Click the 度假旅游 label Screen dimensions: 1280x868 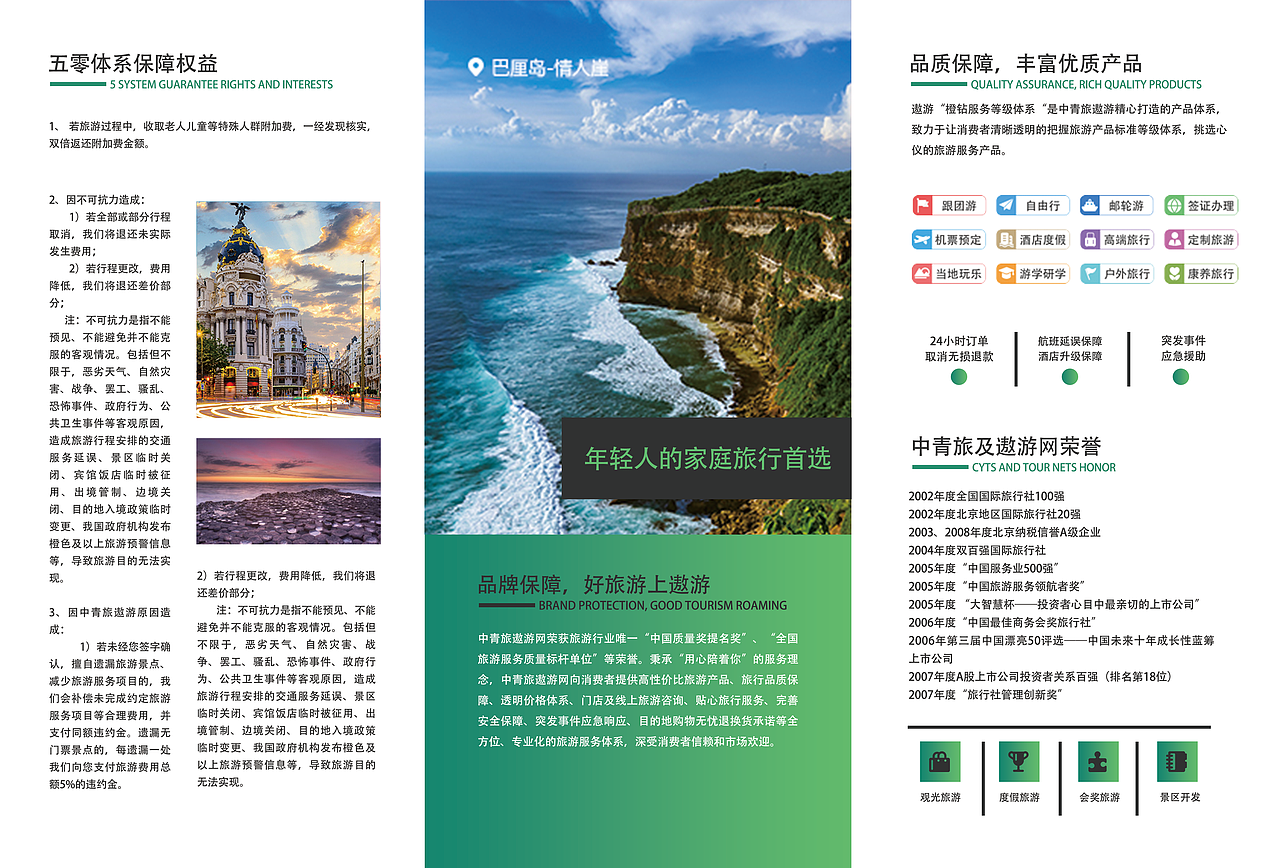tap(1019, 798)
